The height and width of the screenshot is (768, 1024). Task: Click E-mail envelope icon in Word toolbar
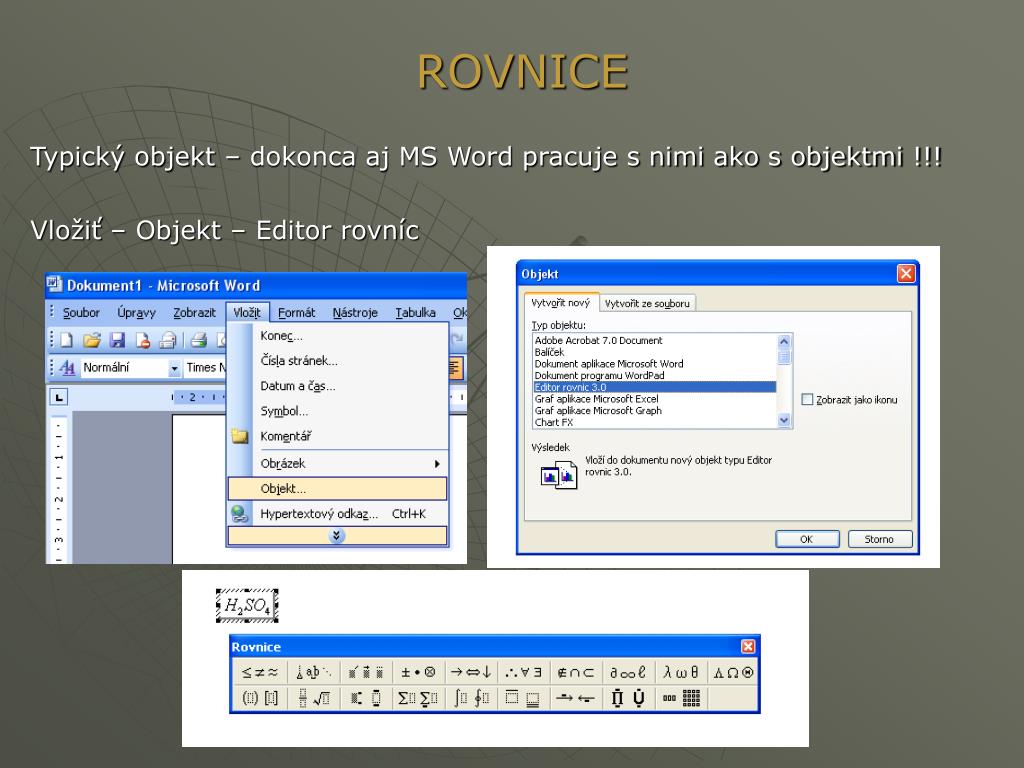click(x=168, y=340)
